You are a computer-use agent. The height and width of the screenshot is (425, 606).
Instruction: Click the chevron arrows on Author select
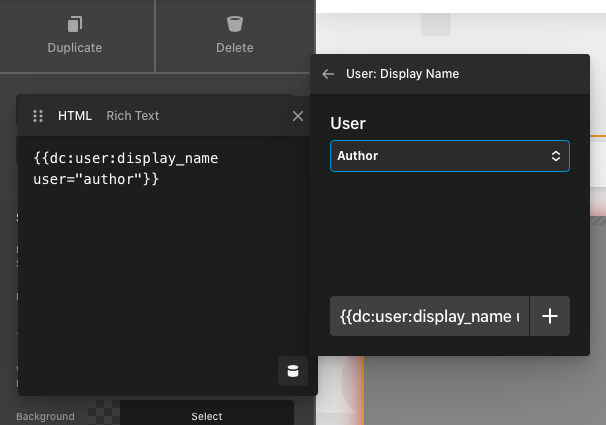[557, 156]
